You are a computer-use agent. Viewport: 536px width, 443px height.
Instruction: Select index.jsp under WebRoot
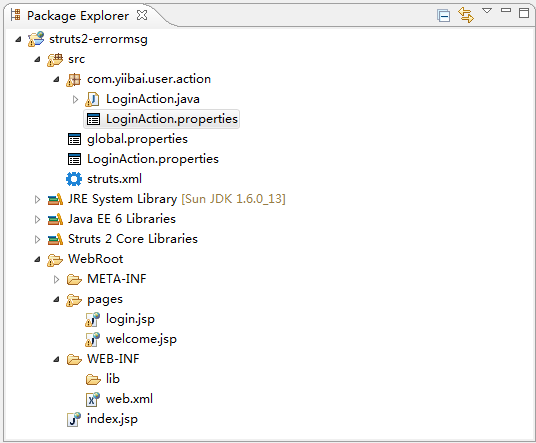pos(112,419)
